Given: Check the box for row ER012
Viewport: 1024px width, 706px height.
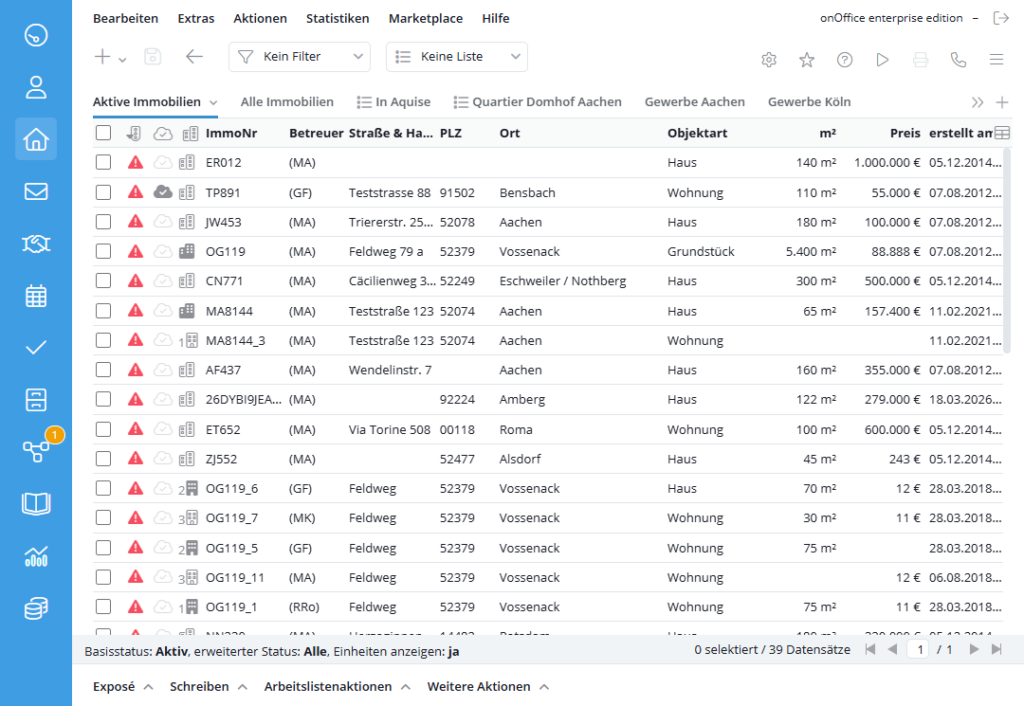Looking at the screenshot, I should 103,163.
